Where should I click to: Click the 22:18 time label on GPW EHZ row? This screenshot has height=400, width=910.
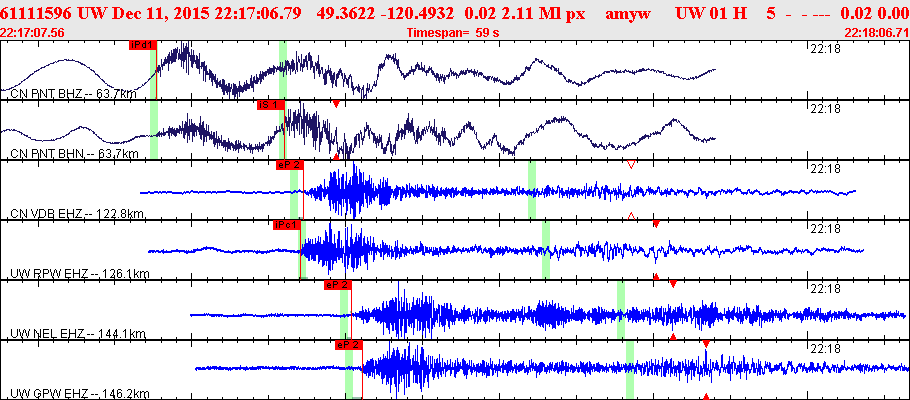pyautogui.click(x=824, y=348)
